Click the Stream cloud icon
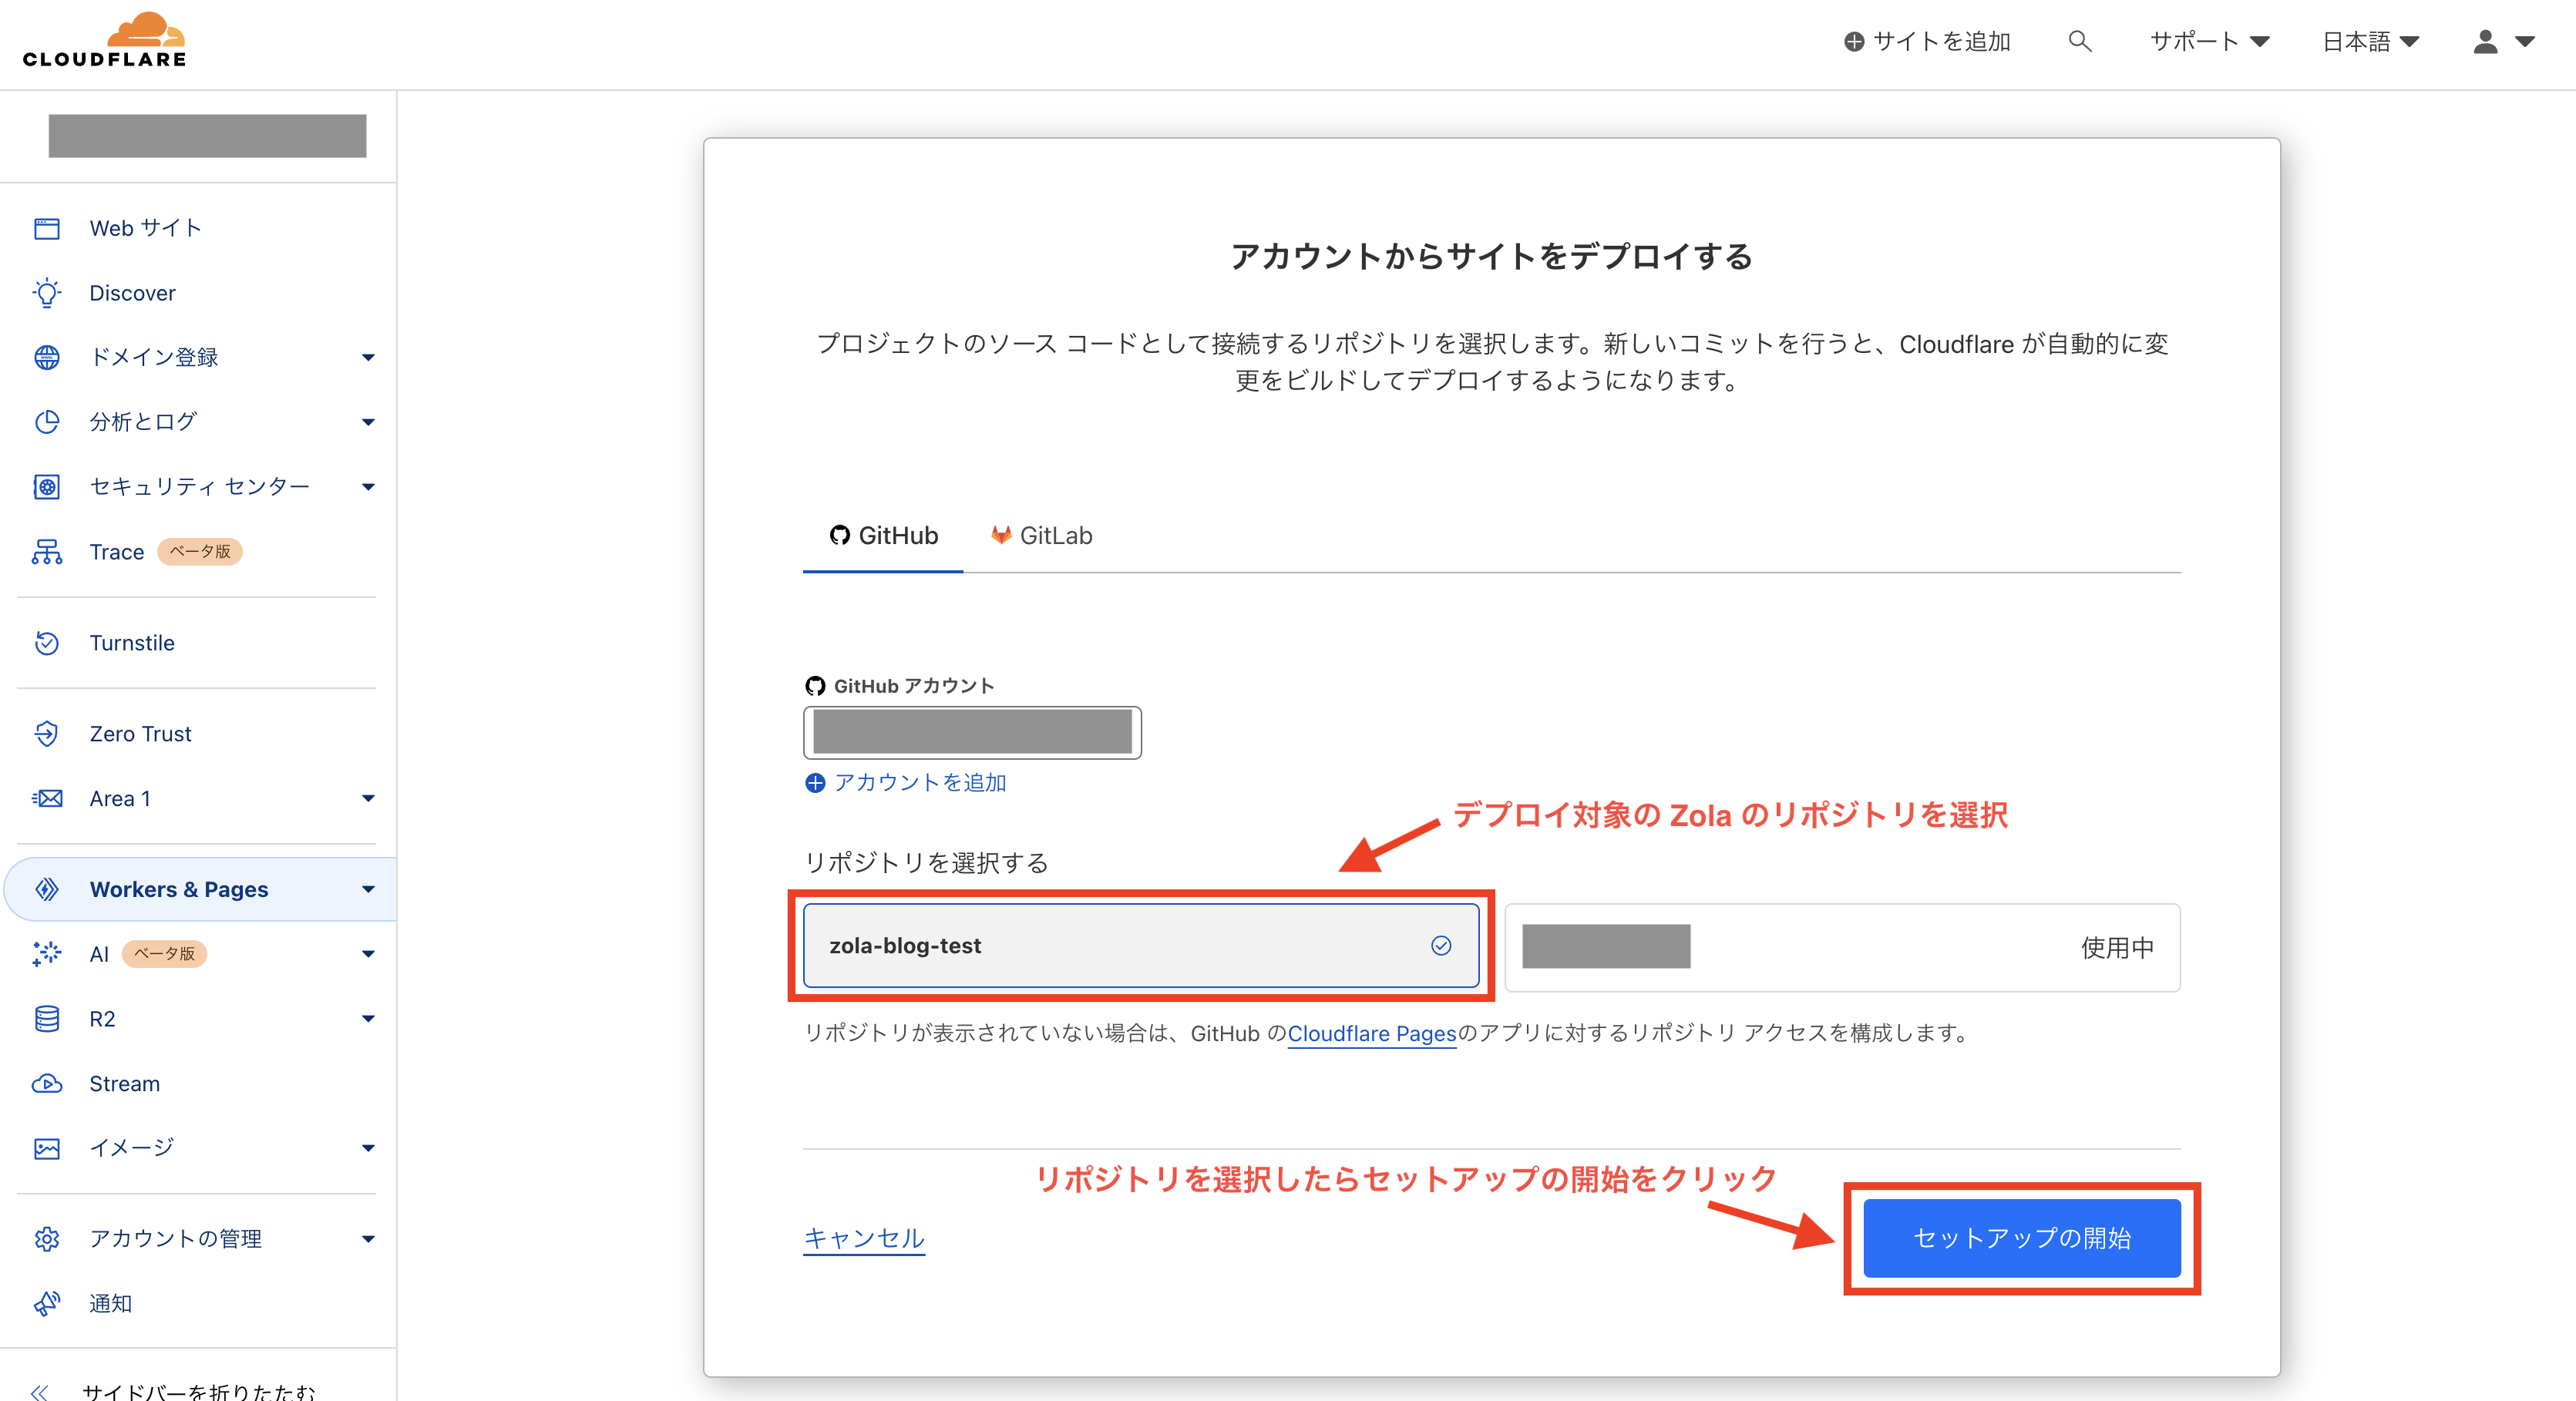The image size is (2576, 1401). click(46, 1084)
